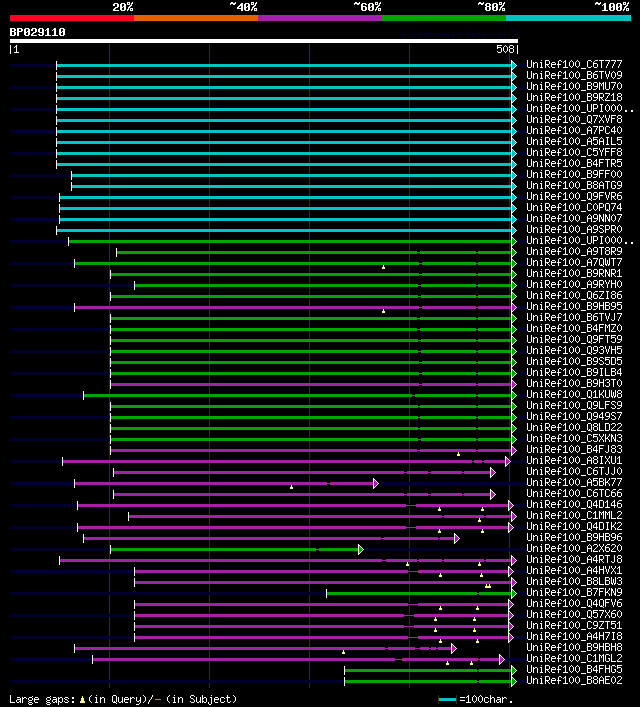This screenshot has height=707, width=640.
Task: Click the arrowhead ending the A5BK77 alignment
Action: 376,484
